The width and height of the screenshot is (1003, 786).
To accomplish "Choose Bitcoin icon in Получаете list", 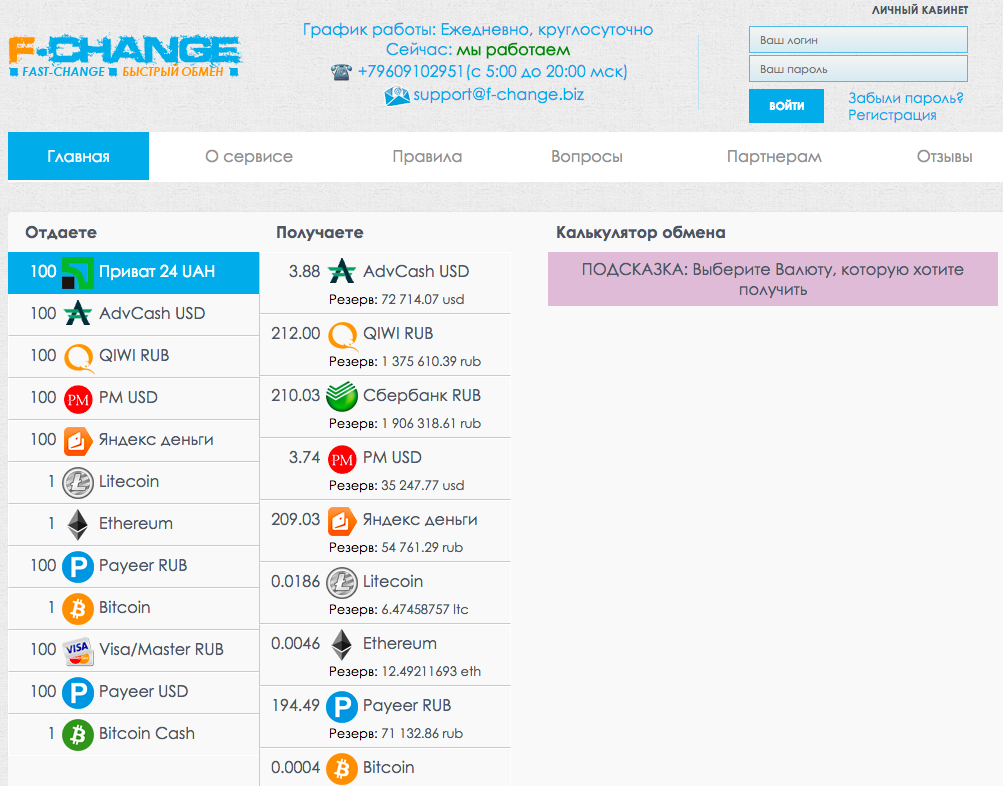I will point(342,769).
